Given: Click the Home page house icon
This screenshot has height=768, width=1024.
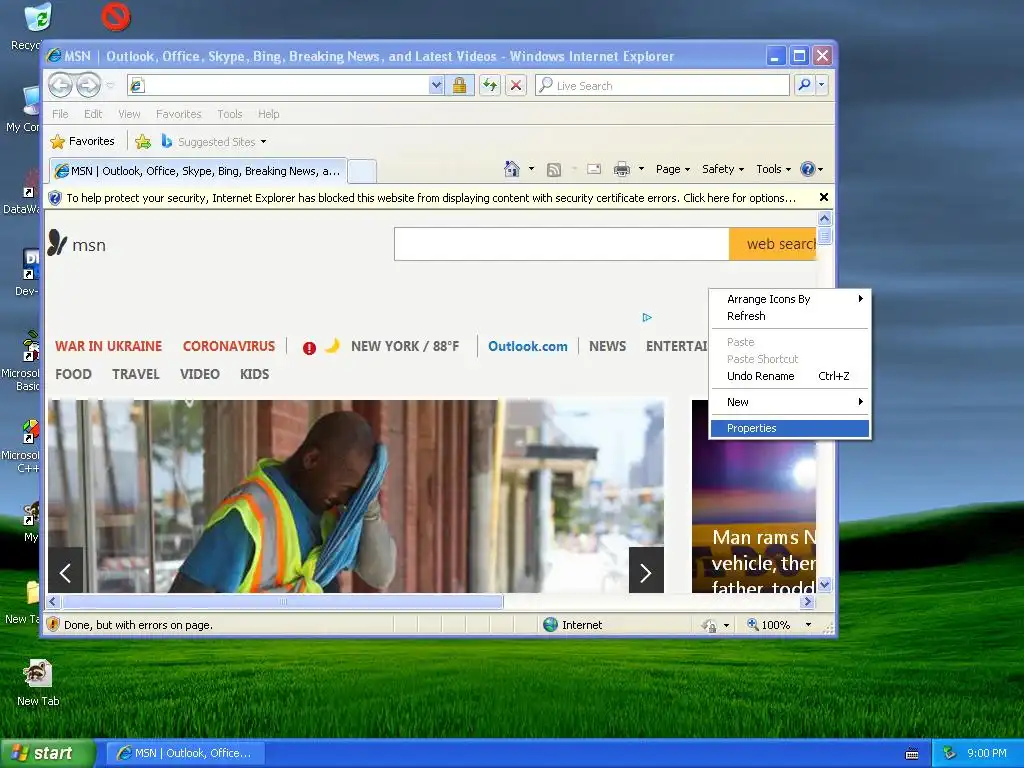Looking at the screenshot, I should click(512, 169).
